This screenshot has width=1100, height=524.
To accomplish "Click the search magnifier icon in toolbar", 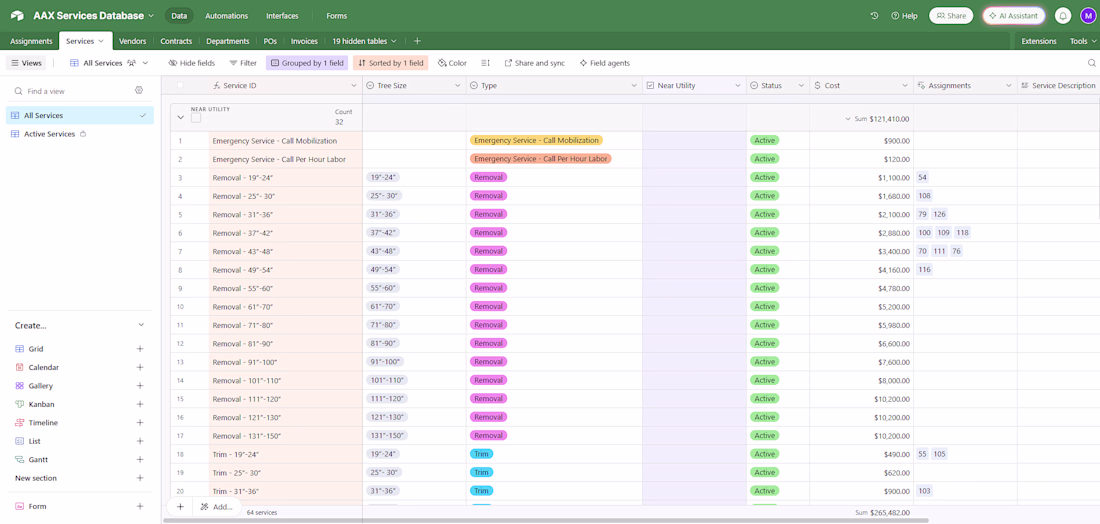I will (x=1091, y=63).
